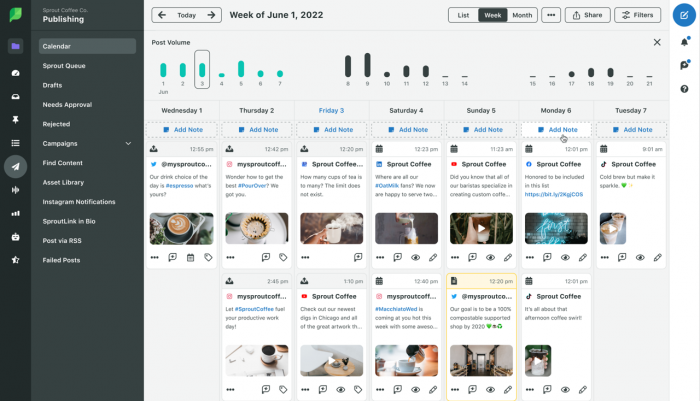This screenshot has width=700, height=401.
Task: Open tag icon on the 12:55 pm espresso post
Action: pos(208,257)
